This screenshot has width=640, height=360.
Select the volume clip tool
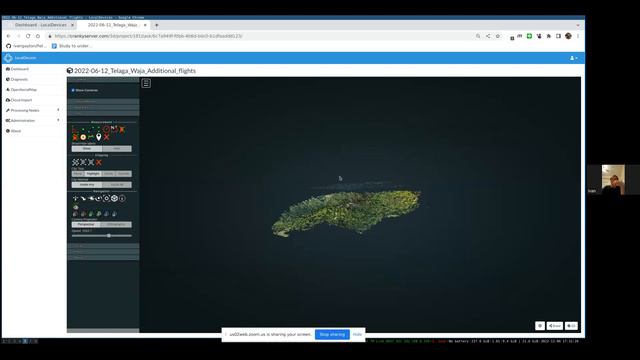coord(75,162)
